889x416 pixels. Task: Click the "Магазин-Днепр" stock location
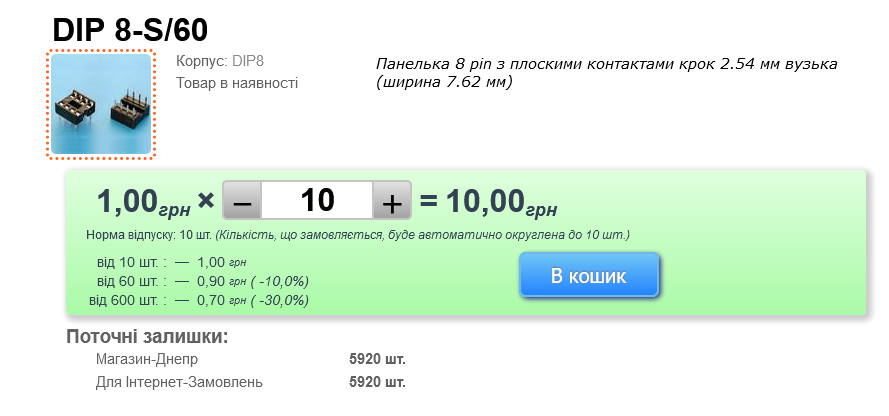click(147, 359)
